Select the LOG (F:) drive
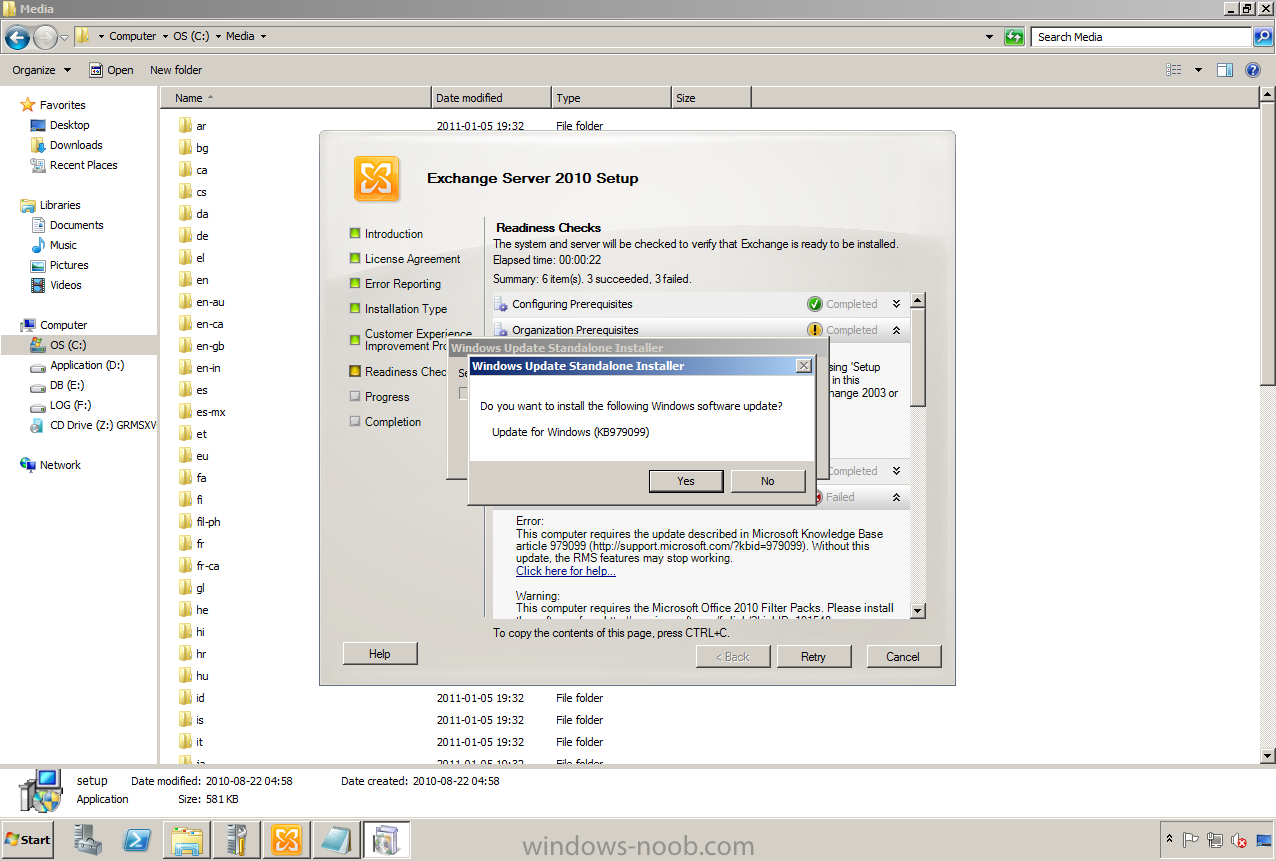The height and width of the screenshot is (861, 1276). tap(70, 405)
